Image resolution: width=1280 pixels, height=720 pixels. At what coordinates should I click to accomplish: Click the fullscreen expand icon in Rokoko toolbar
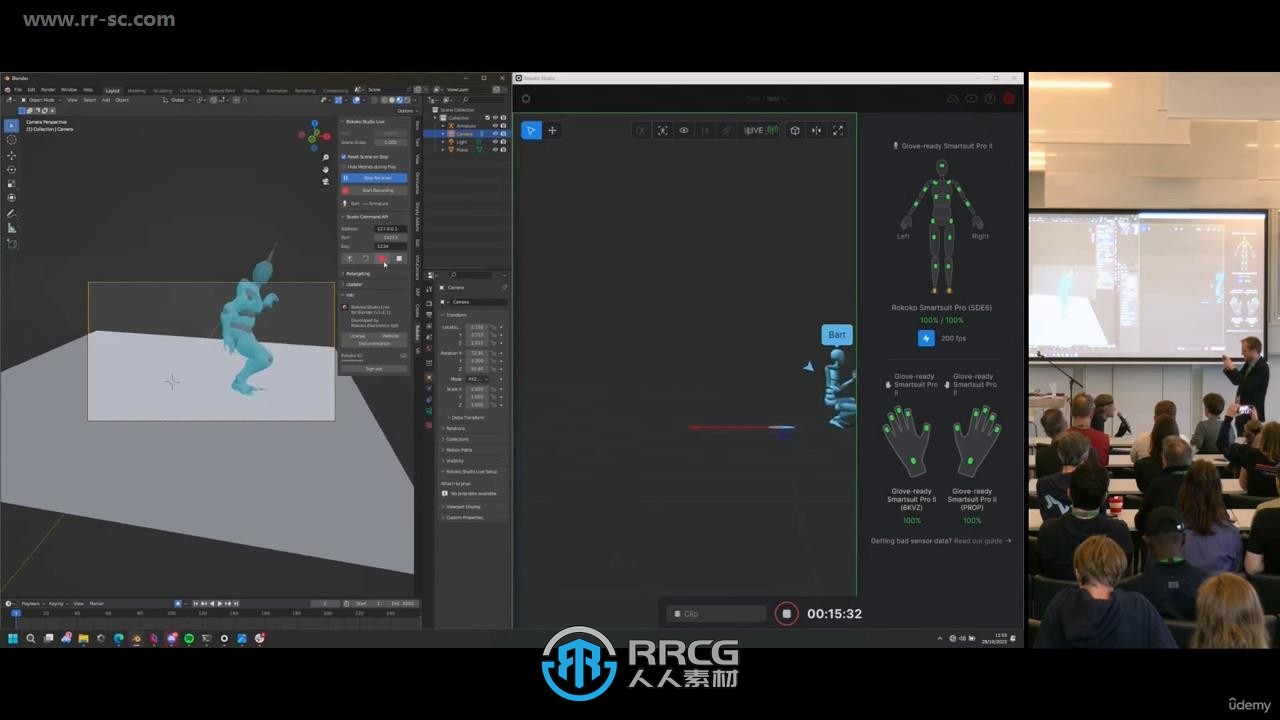[x=838, y=130]
